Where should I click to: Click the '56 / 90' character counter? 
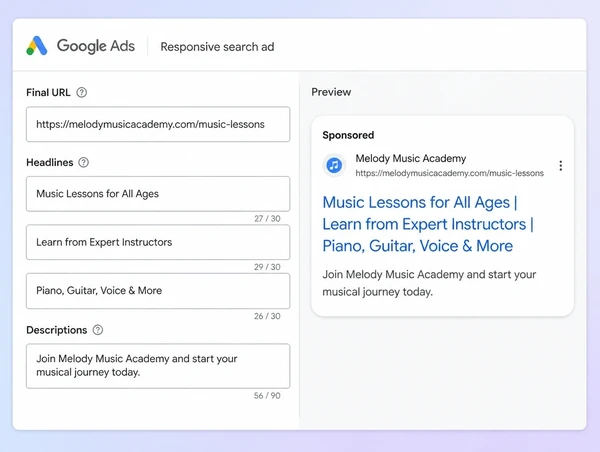click(x=267, y=396)
